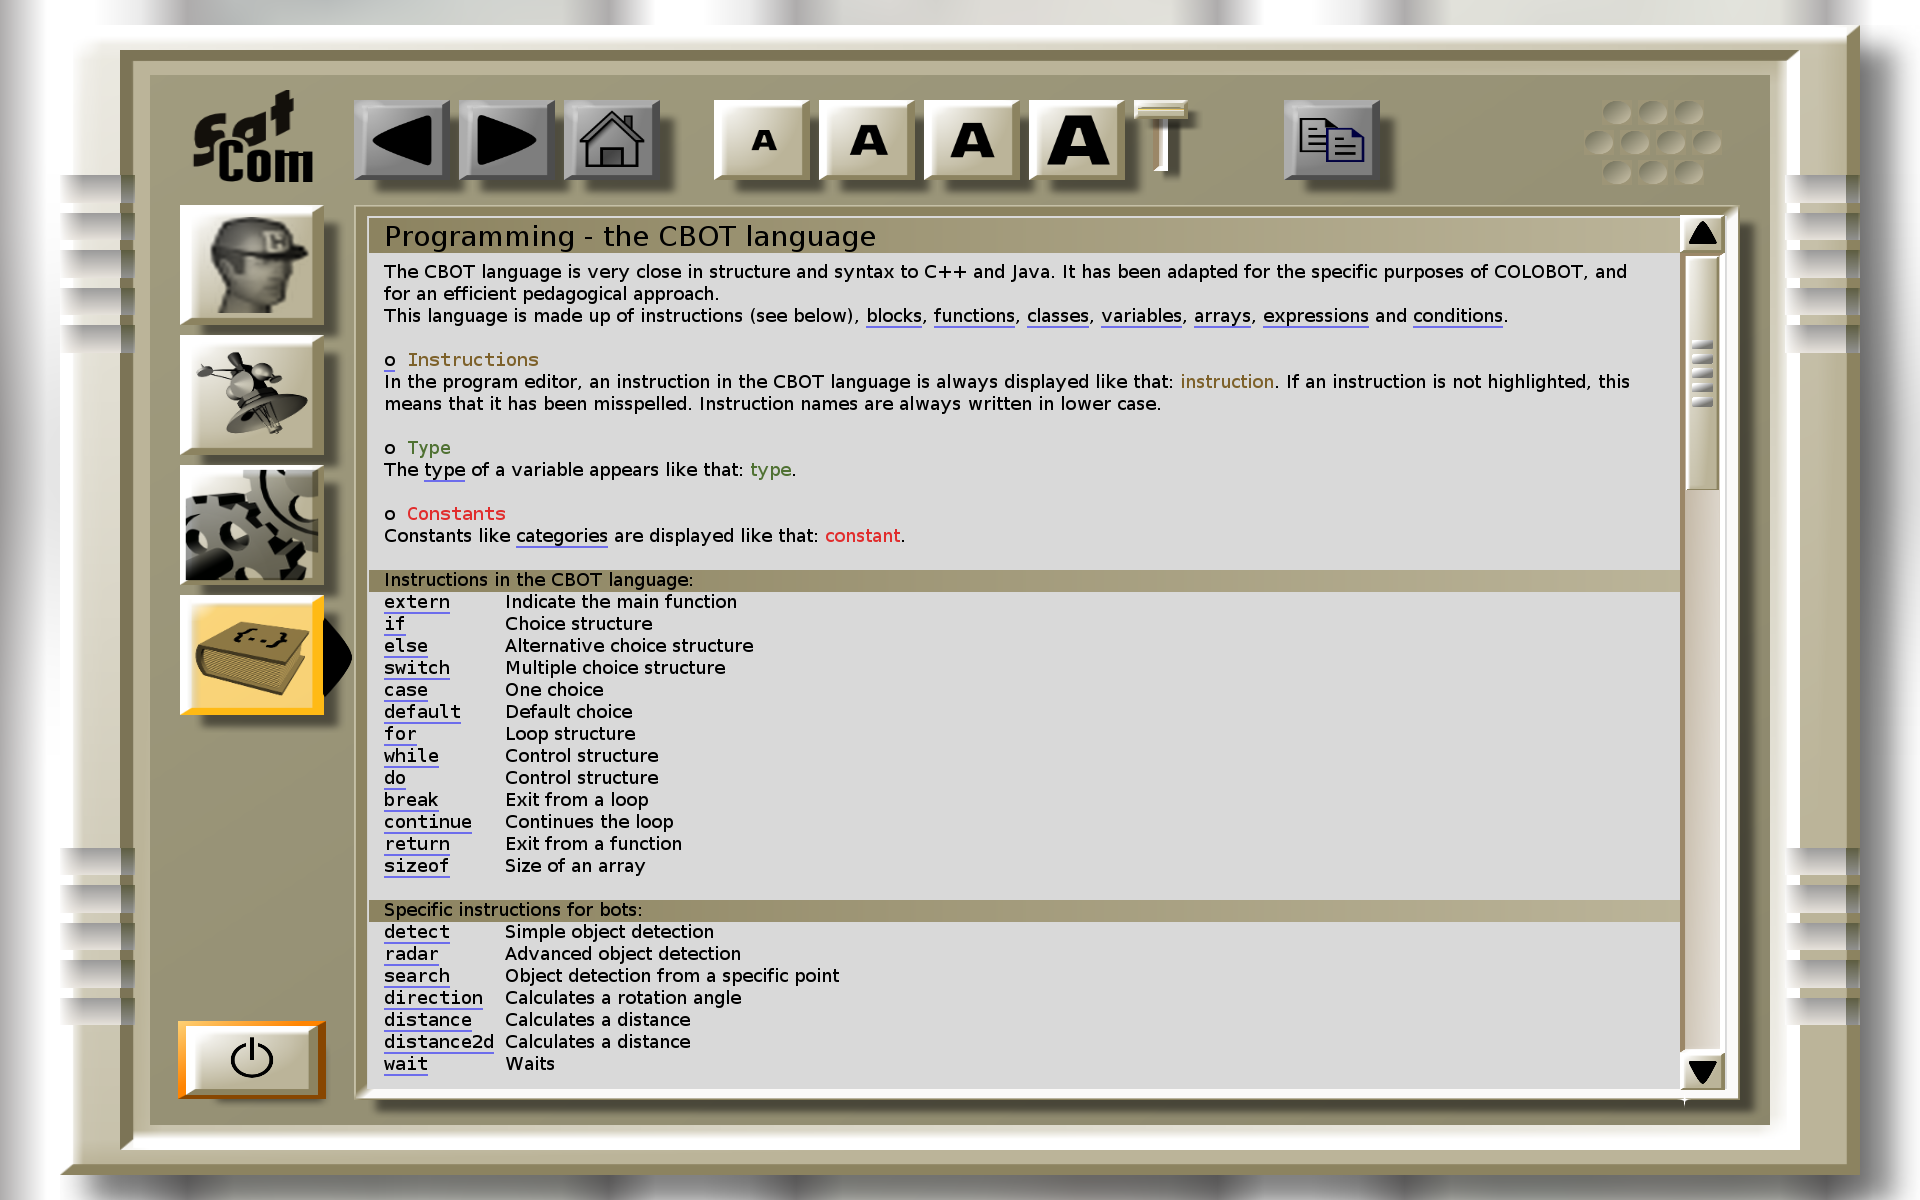Open the astronaut portrait tab
This screenshot has height=1200, width=1920.
tap(252, 265)
